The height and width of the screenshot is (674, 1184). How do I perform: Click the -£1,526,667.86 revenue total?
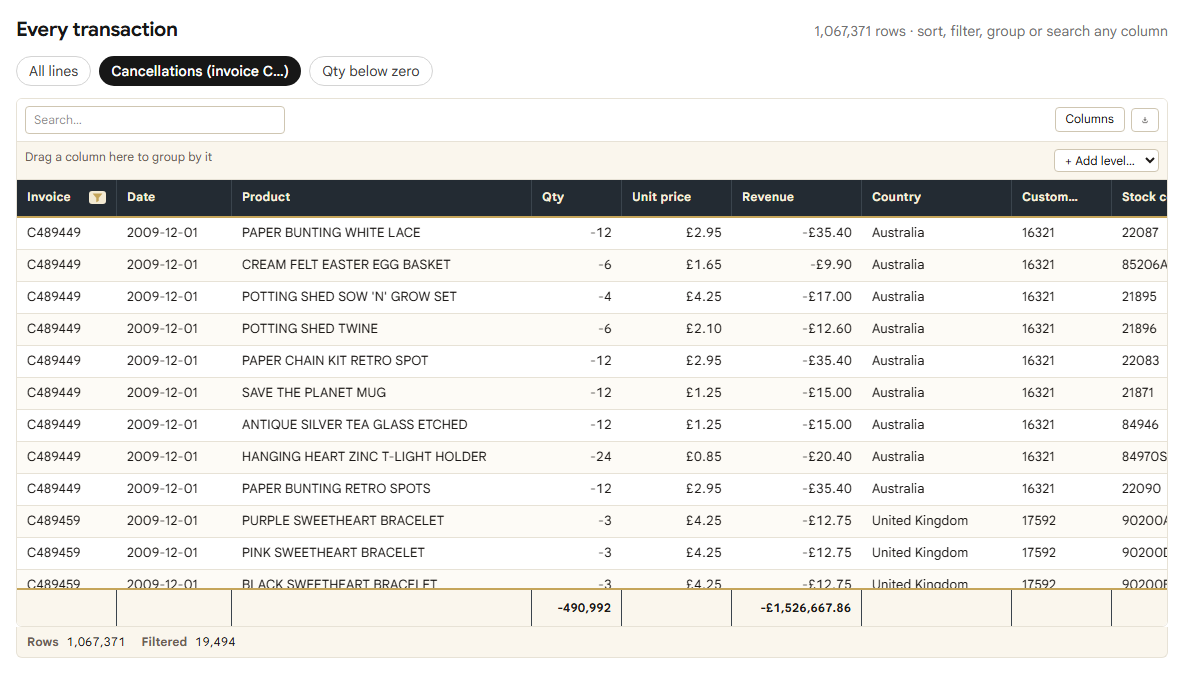click(806, 608)
